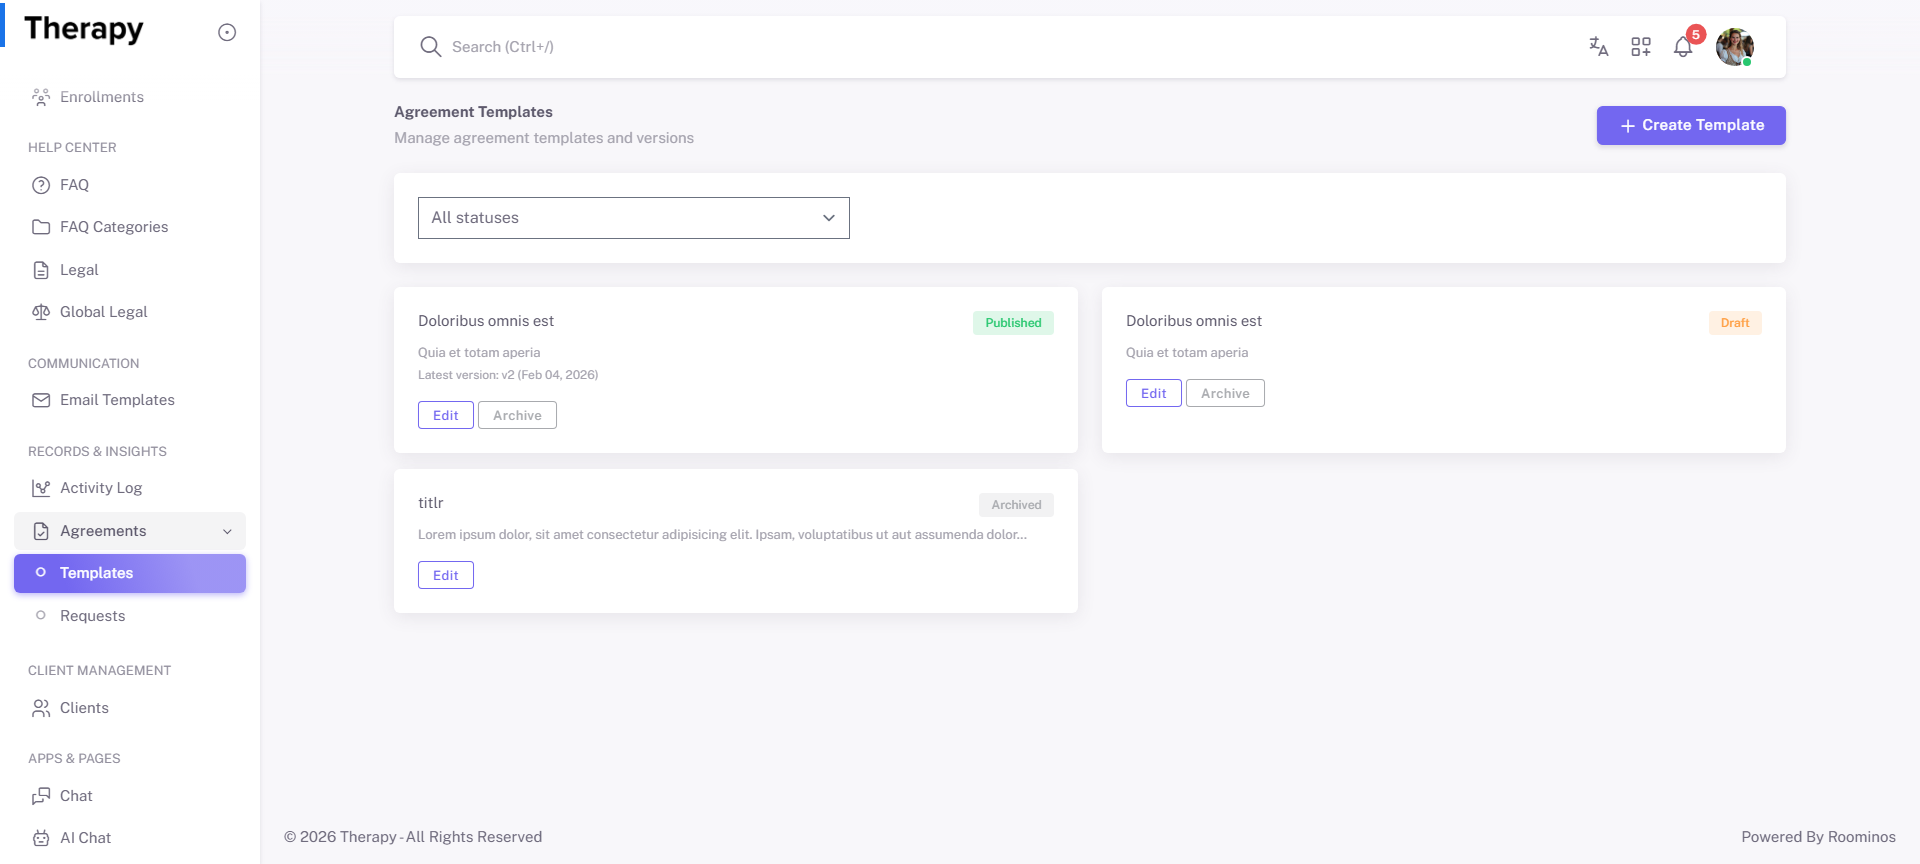The image size is (1920, 864).
Task: Click the AI Chat robot icon
Action: (x=41, y=838)
